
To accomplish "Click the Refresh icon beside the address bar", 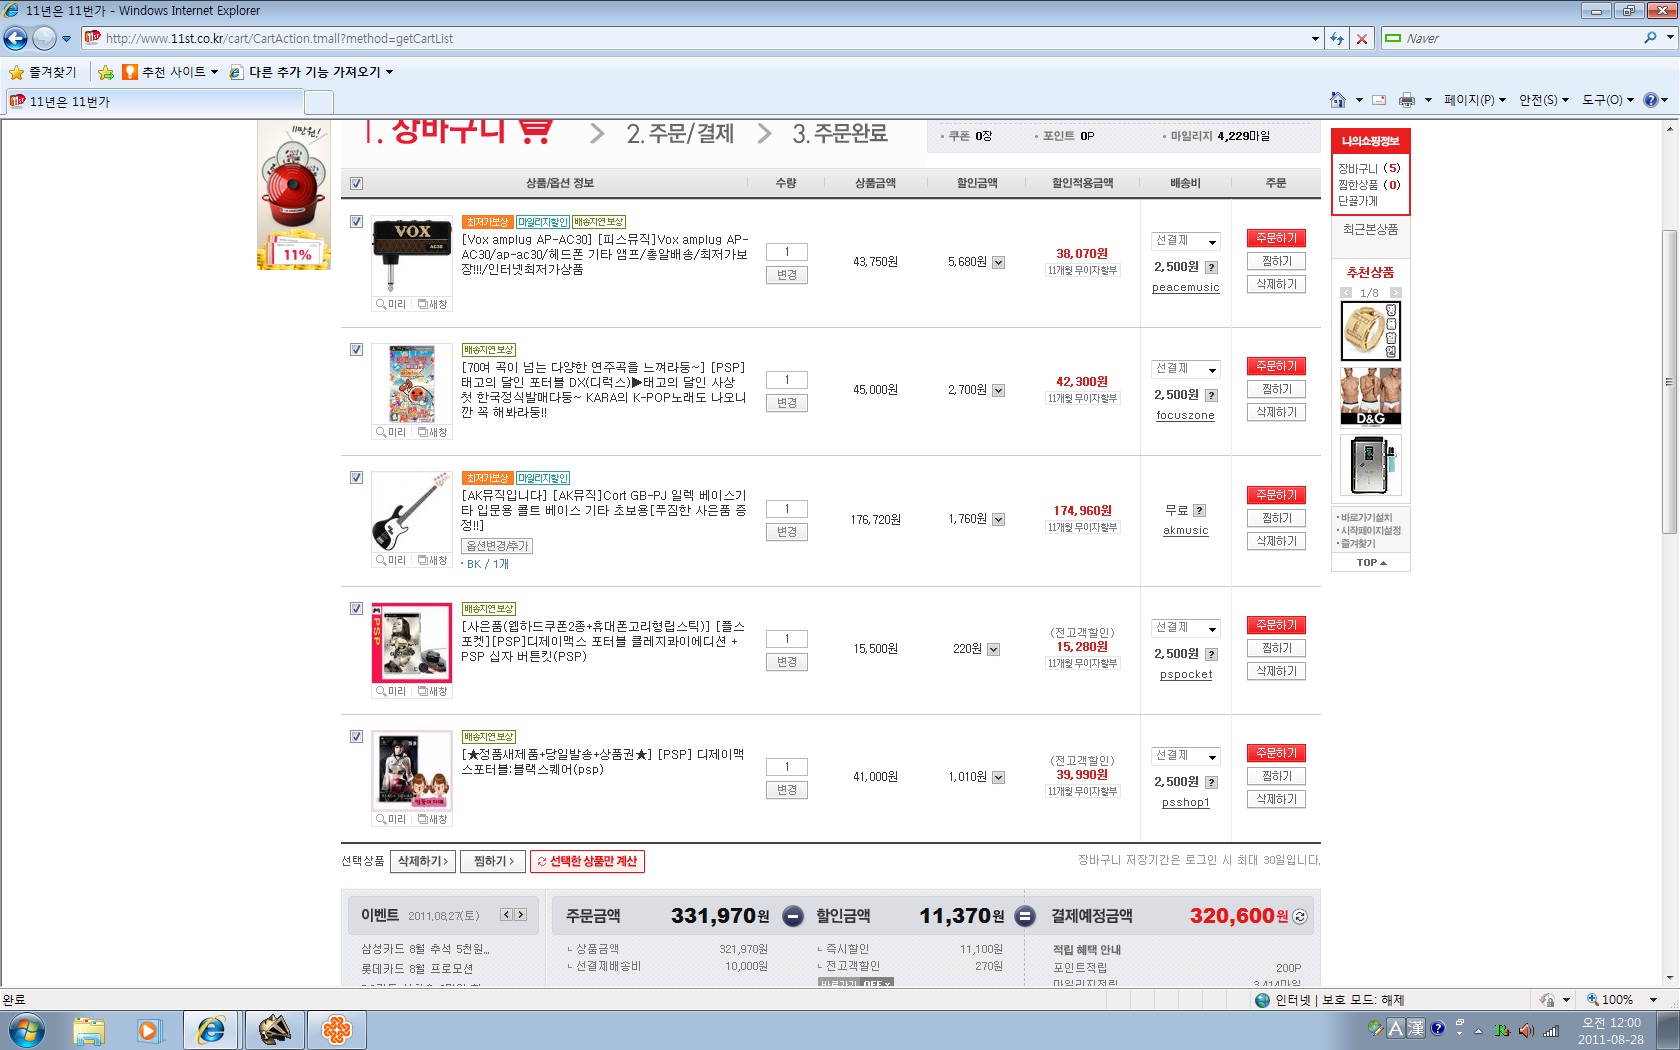I will (1337, 38).
